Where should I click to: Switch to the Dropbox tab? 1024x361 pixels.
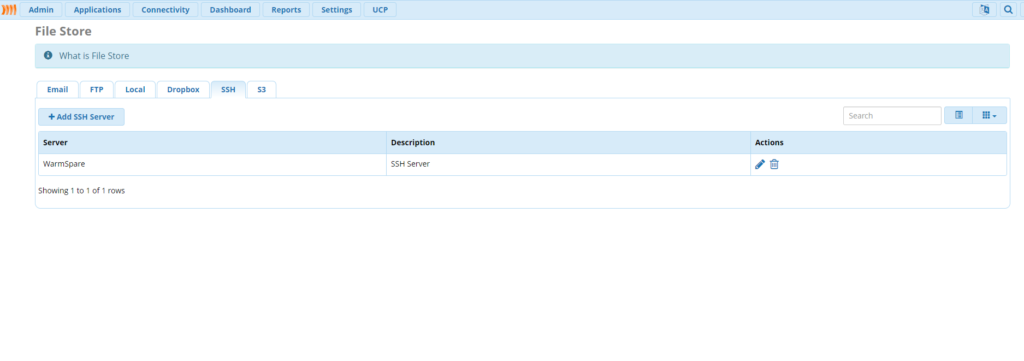(183, 89)
